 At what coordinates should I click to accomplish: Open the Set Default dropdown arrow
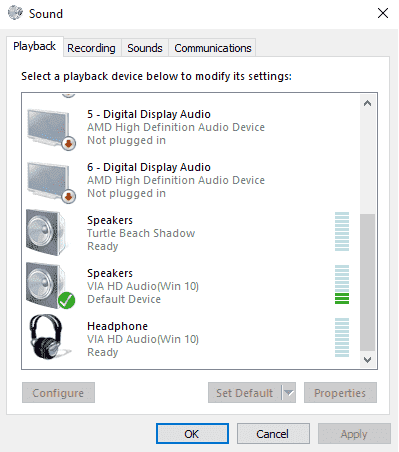(x=289, y=393)
